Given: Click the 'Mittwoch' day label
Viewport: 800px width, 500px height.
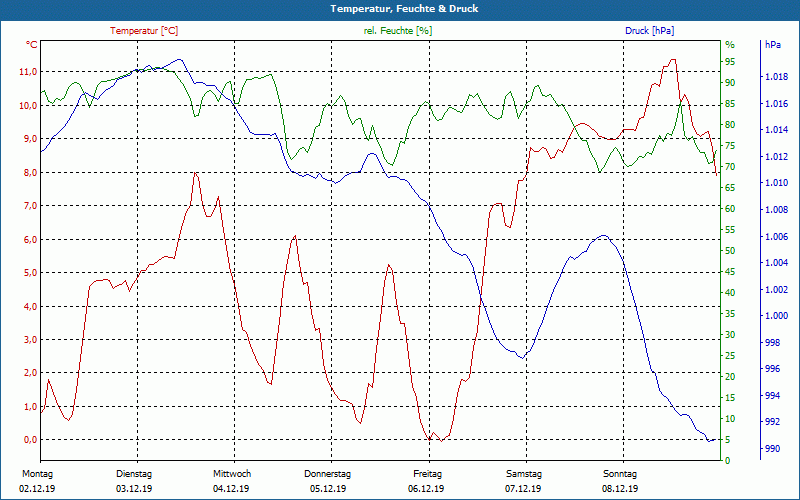Looking at the screenshot, I should pyautogui.click(x=232, y=474).
